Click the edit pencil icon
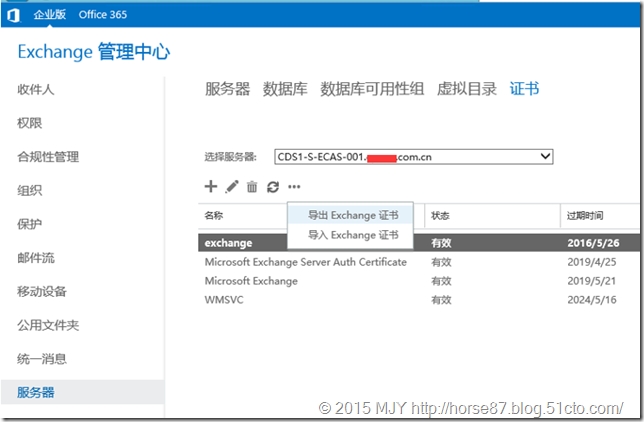This screenshot has height=422, width=644. point(232,187)
